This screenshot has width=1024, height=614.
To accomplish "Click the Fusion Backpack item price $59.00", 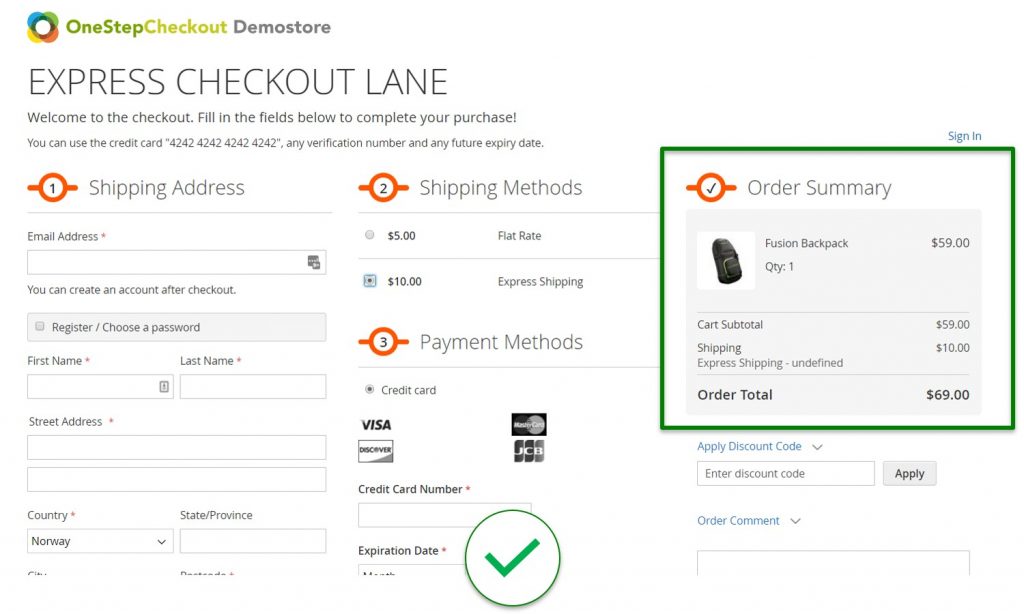I will tap(950, 243).
